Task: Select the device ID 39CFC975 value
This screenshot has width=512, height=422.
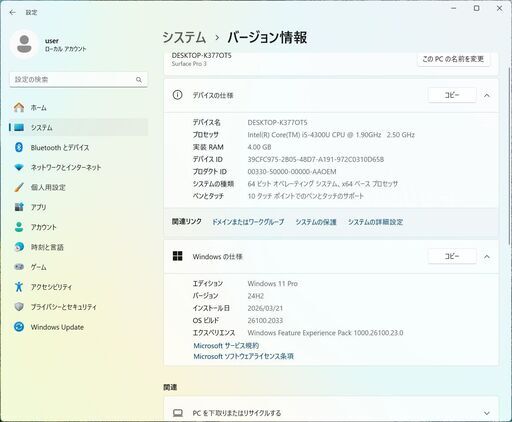Action: (316, 159)
